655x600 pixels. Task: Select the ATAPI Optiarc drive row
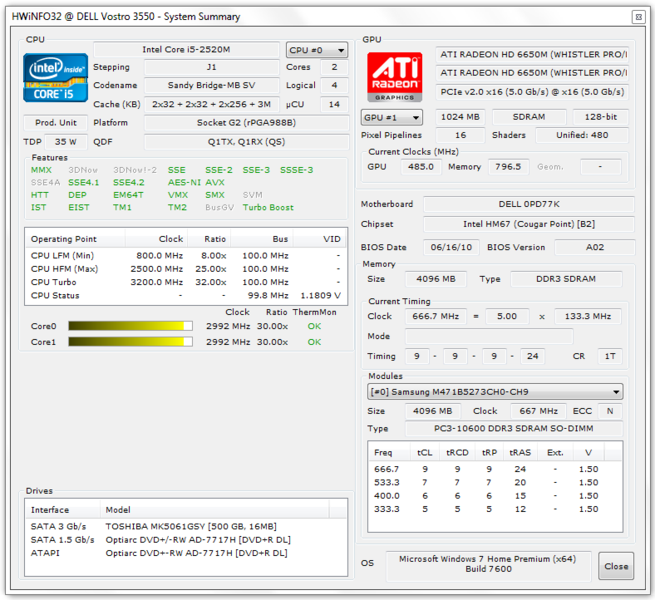coord(186,553)
